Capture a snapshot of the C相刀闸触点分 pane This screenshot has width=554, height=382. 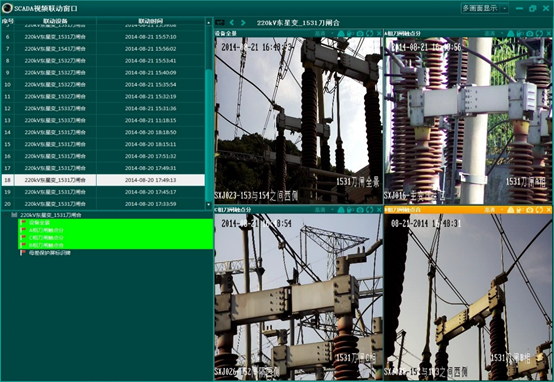pos(360,210)
